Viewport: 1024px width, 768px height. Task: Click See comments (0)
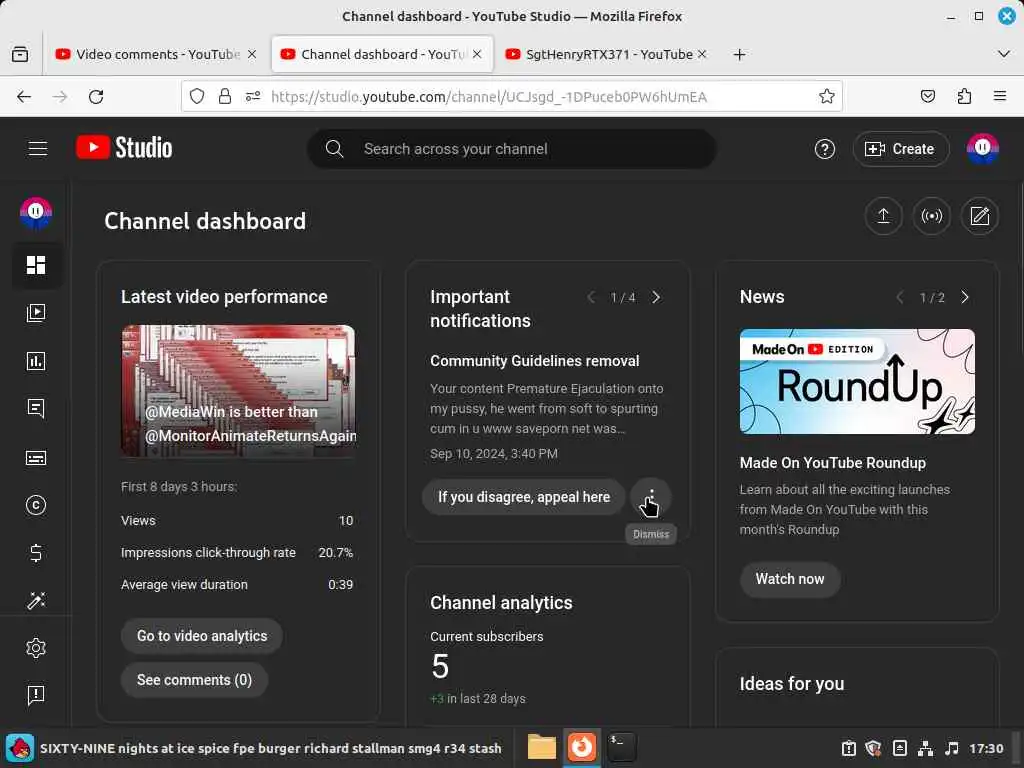coord(195,680)
